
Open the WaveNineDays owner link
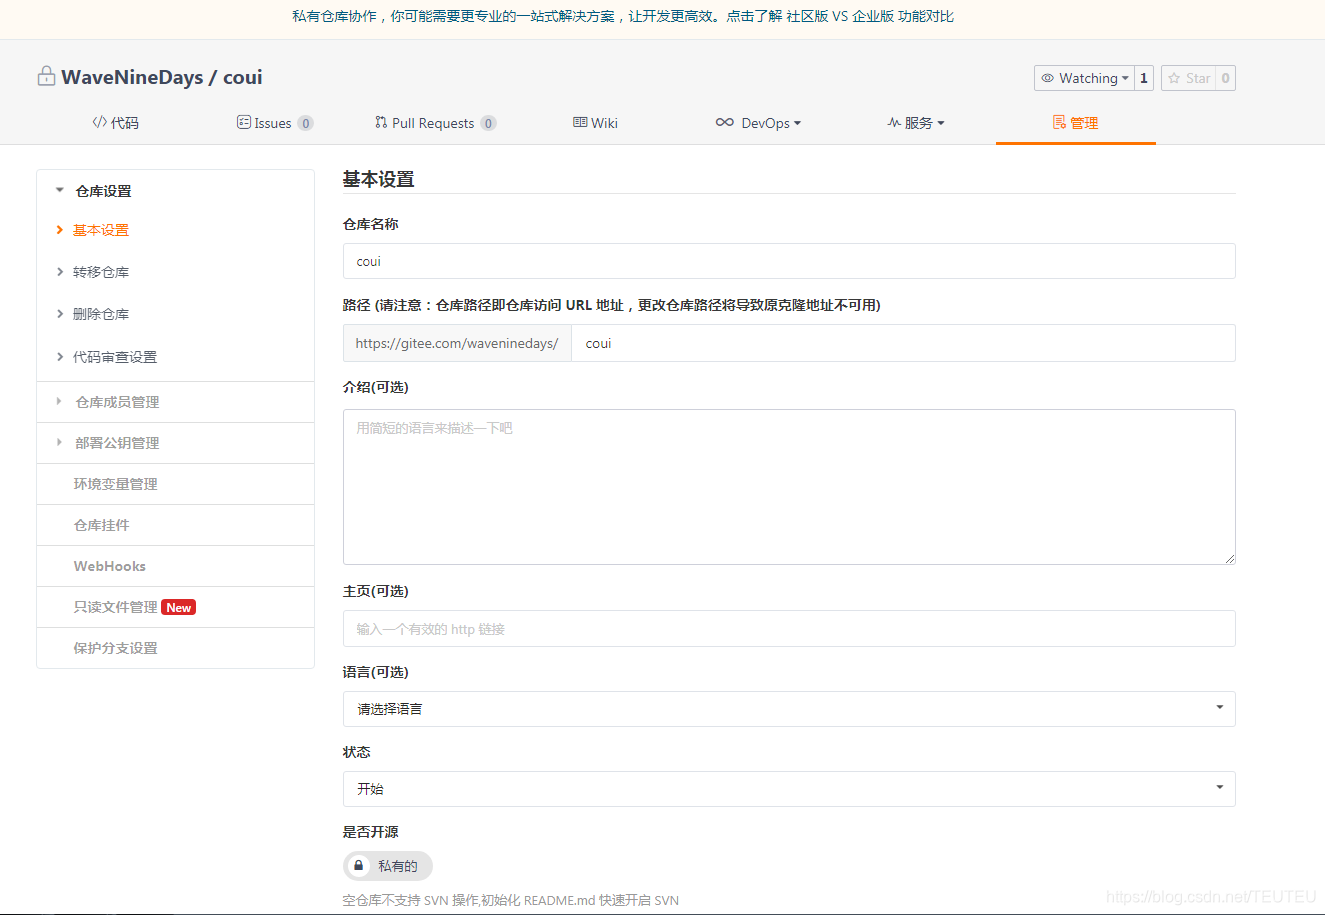tap(132, 77)
